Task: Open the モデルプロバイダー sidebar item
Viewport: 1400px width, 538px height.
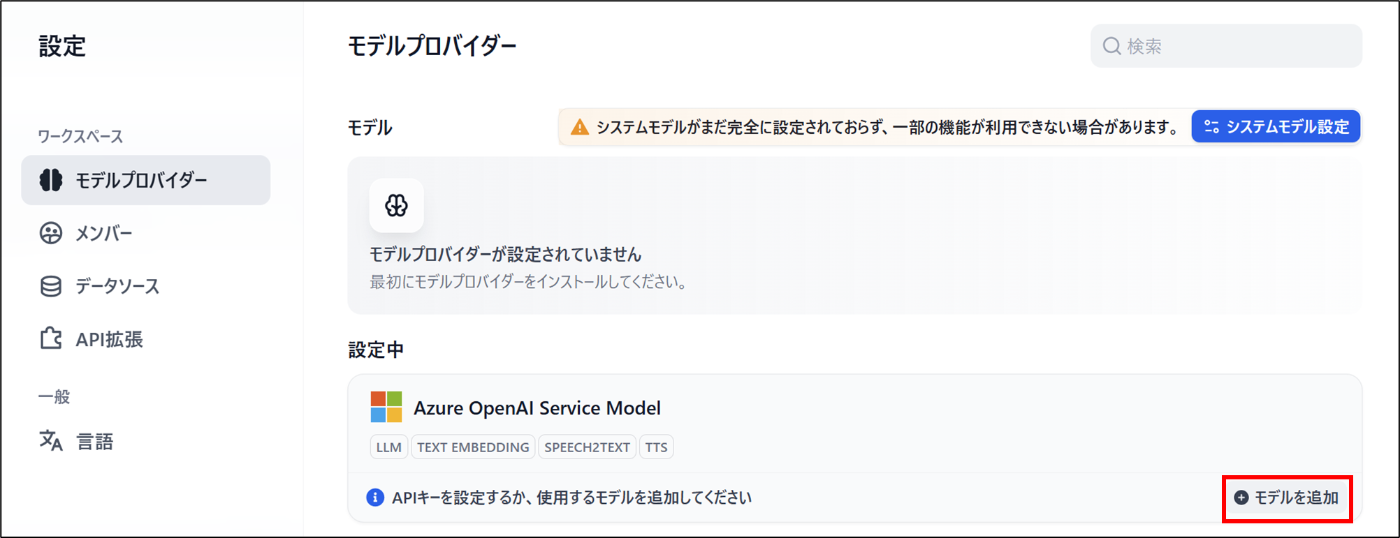Action: tap(145, 180)
